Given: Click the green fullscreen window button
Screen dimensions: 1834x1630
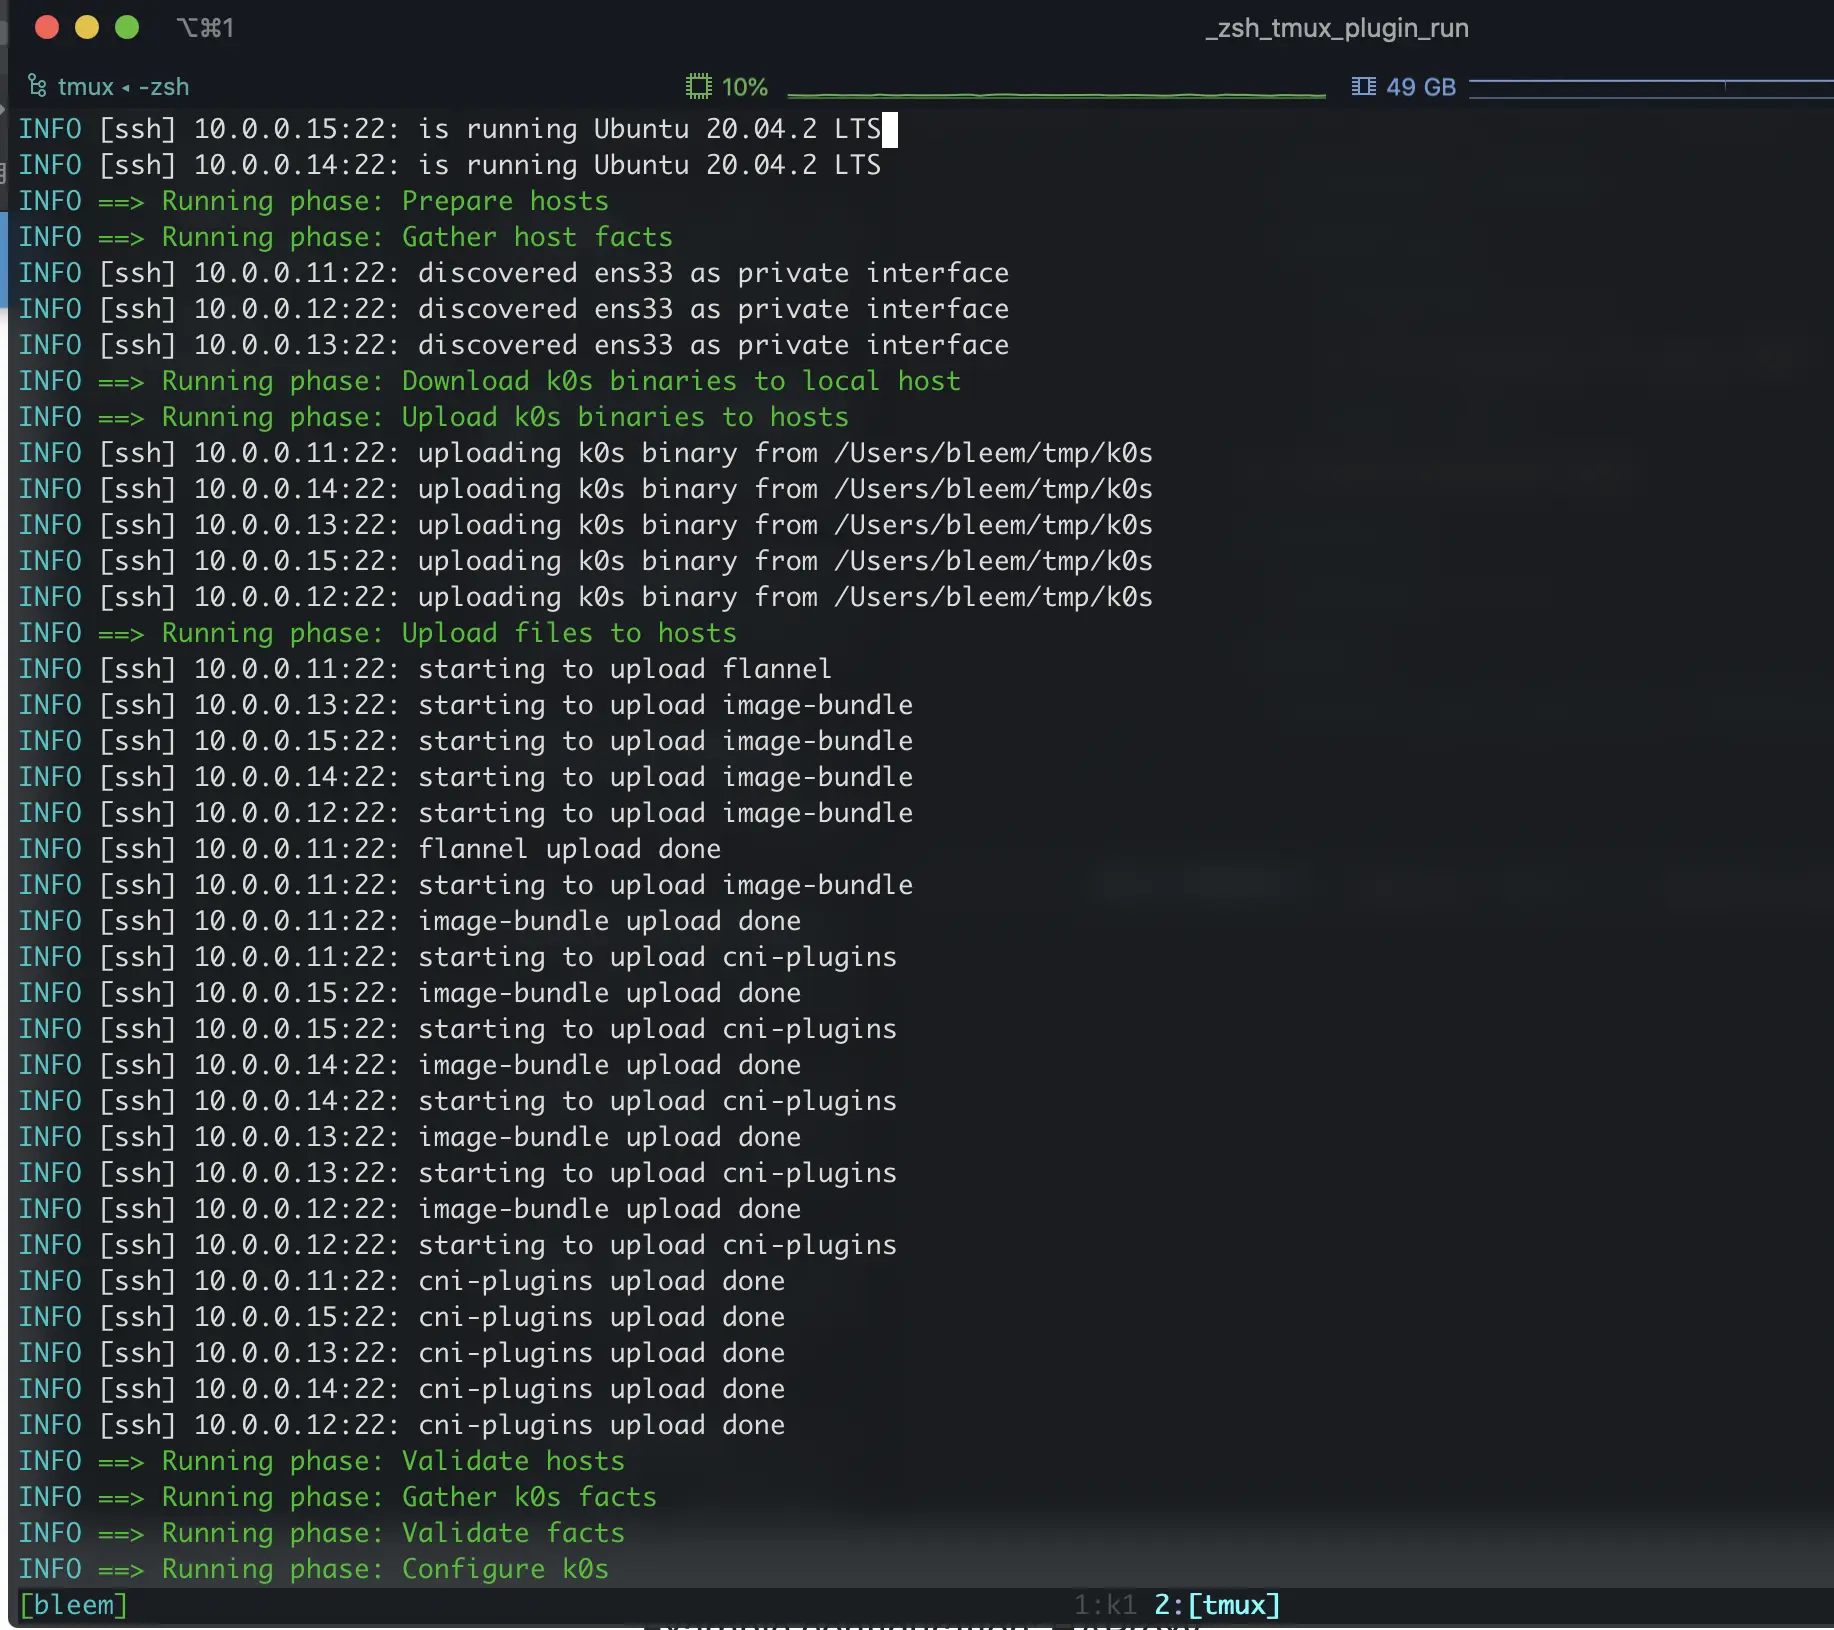Looking at the screenshot, I should pos(127,27).
